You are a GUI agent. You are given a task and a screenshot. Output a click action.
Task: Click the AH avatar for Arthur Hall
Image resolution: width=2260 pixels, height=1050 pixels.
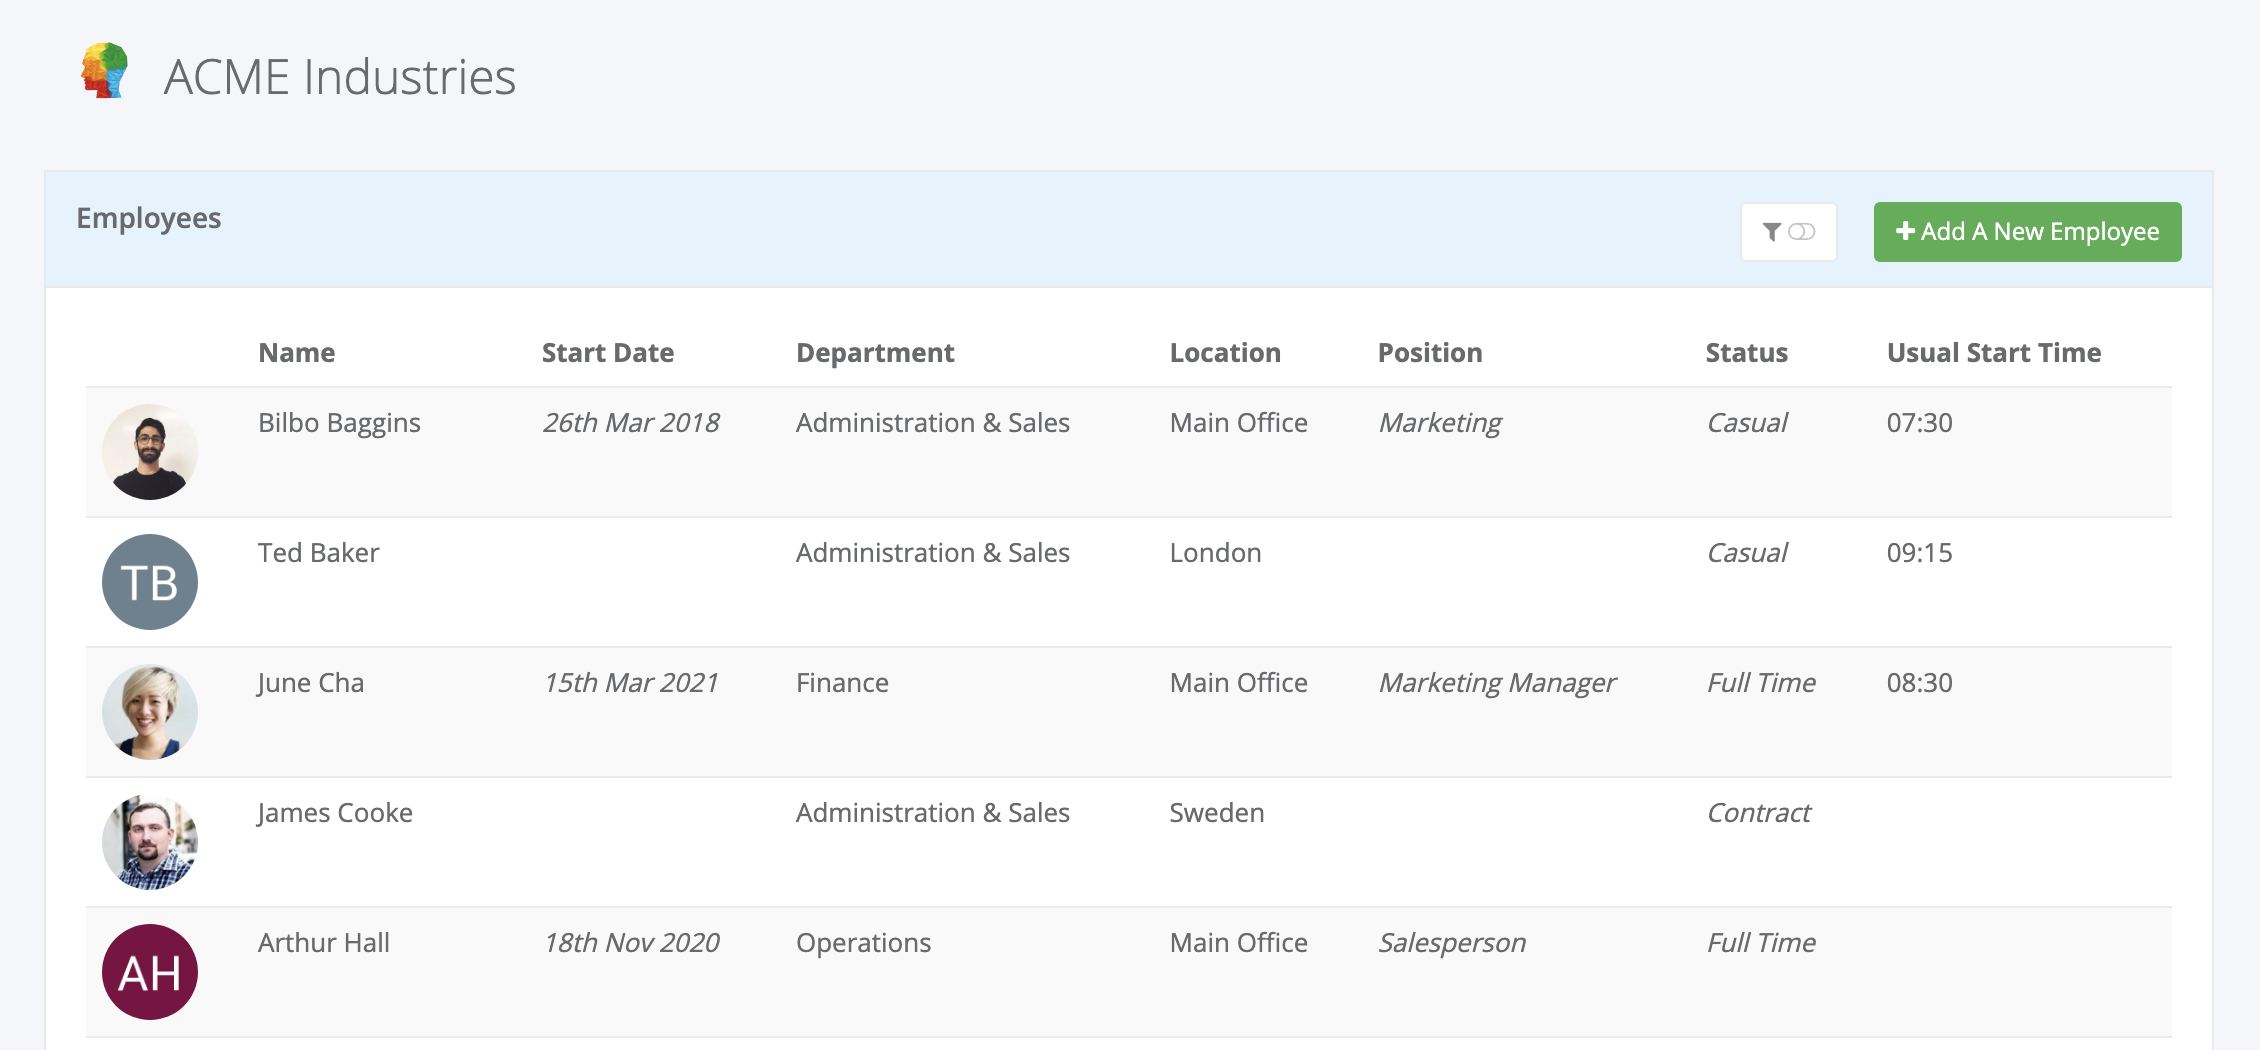click(x=150, y=972)
